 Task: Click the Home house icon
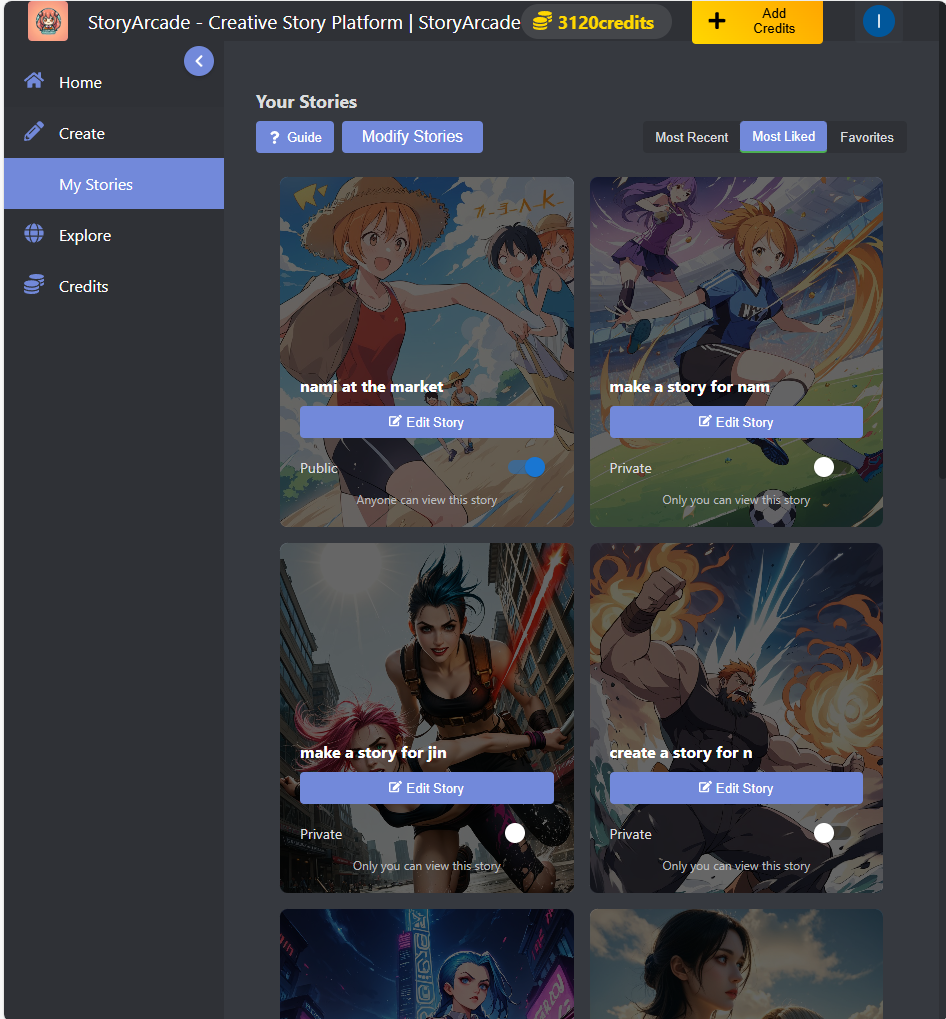coord(34,81)
